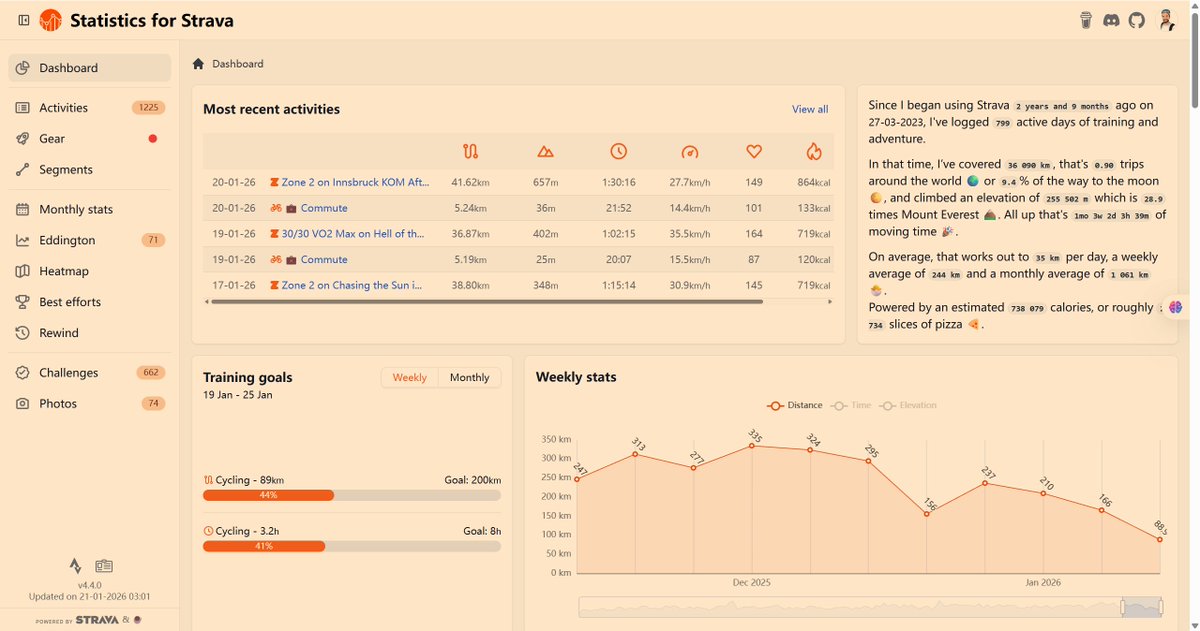
Task: Click the clock time column header icon
Action: point(619,152)
